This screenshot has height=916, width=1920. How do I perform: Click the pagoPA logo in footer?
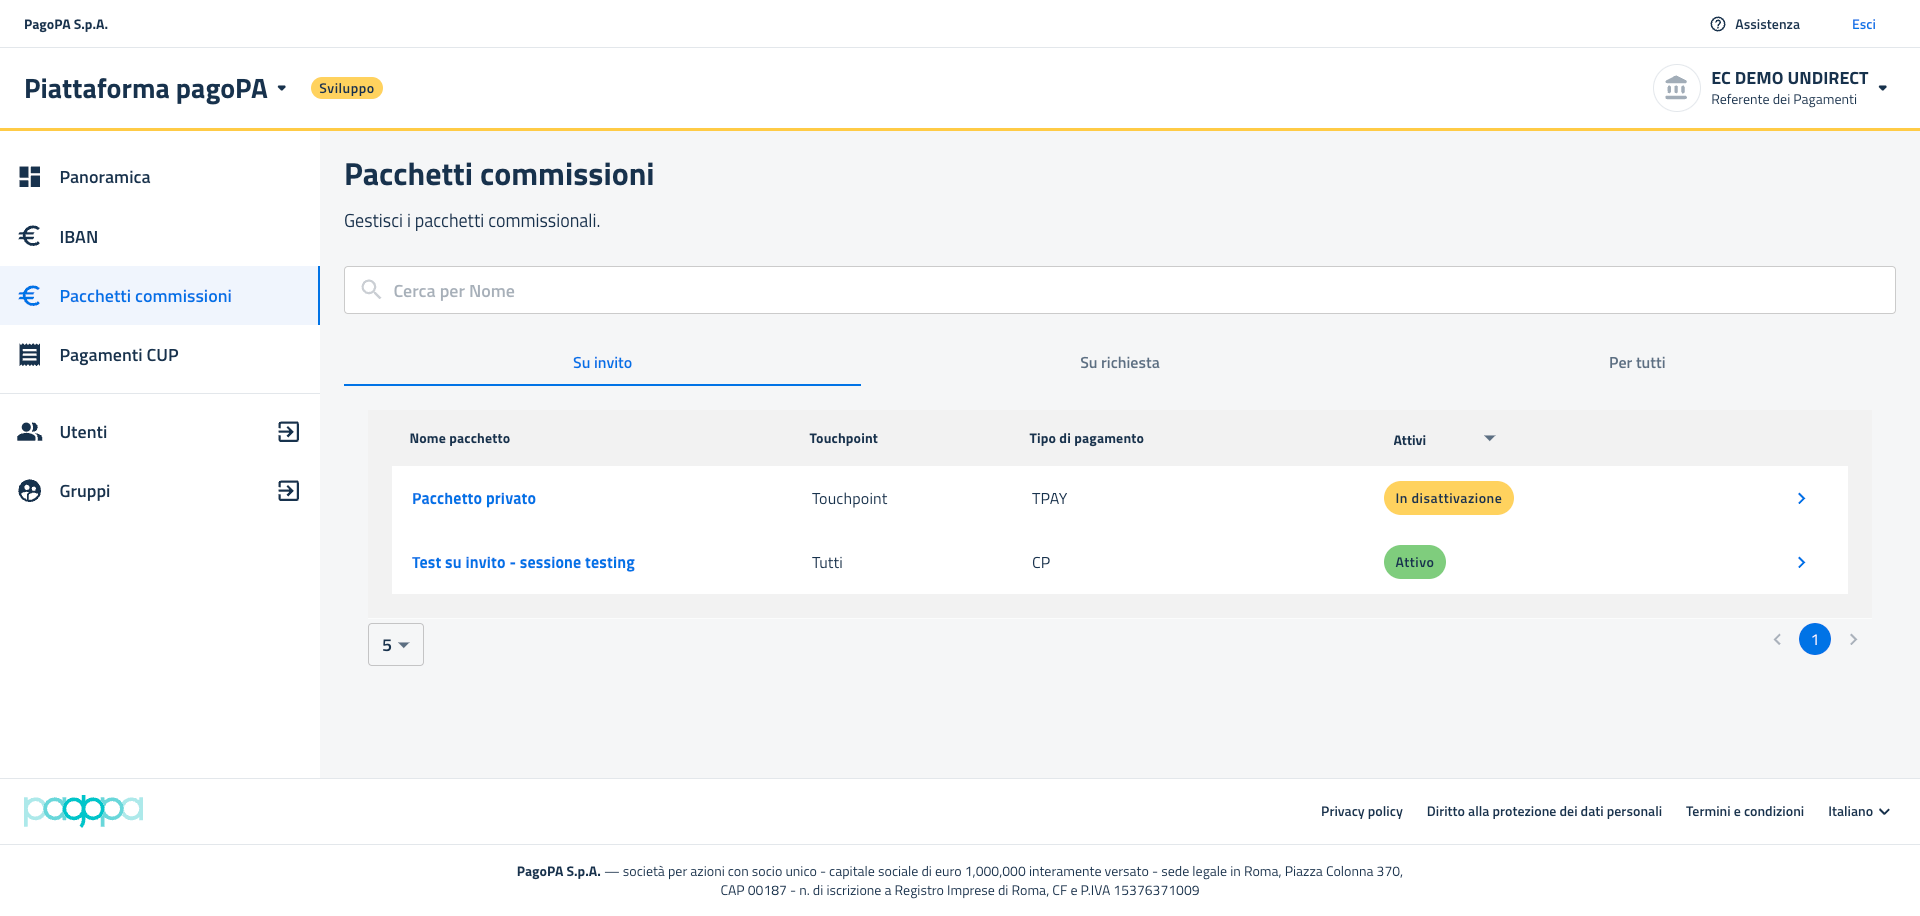click(x=84, y=810)
